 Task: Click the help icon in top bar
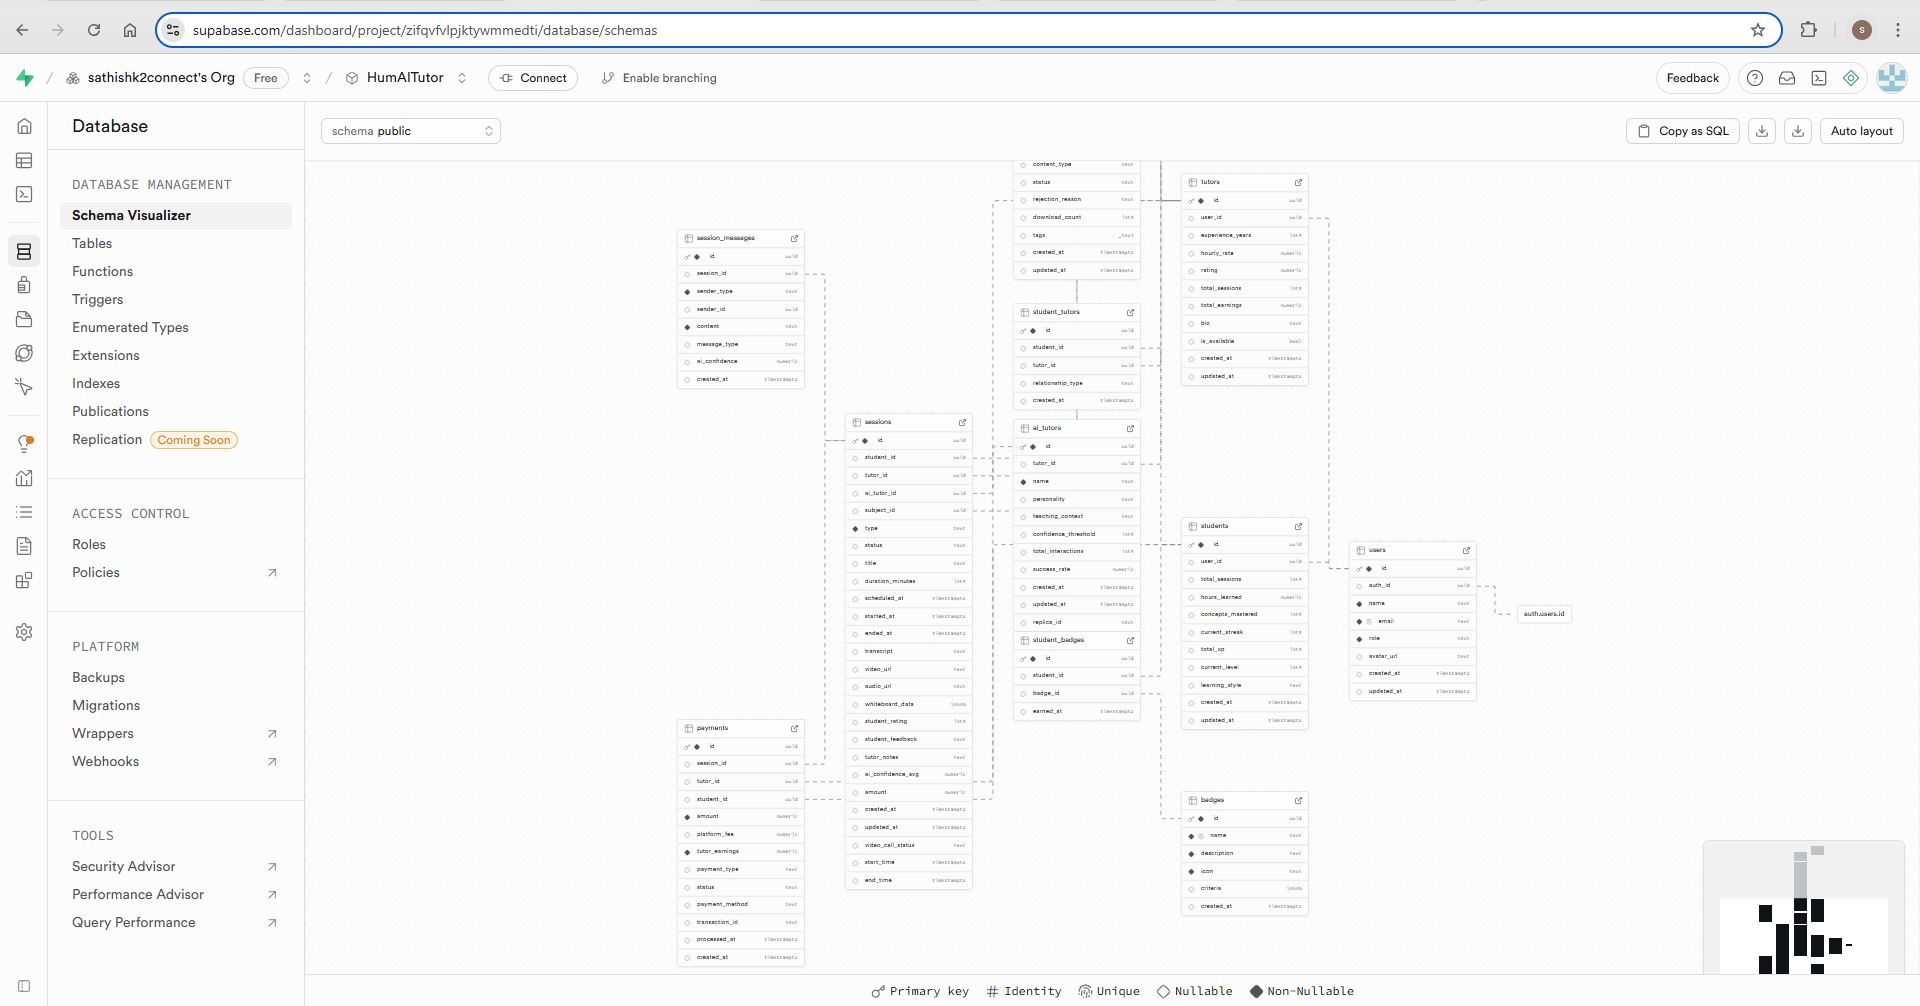1754,78
